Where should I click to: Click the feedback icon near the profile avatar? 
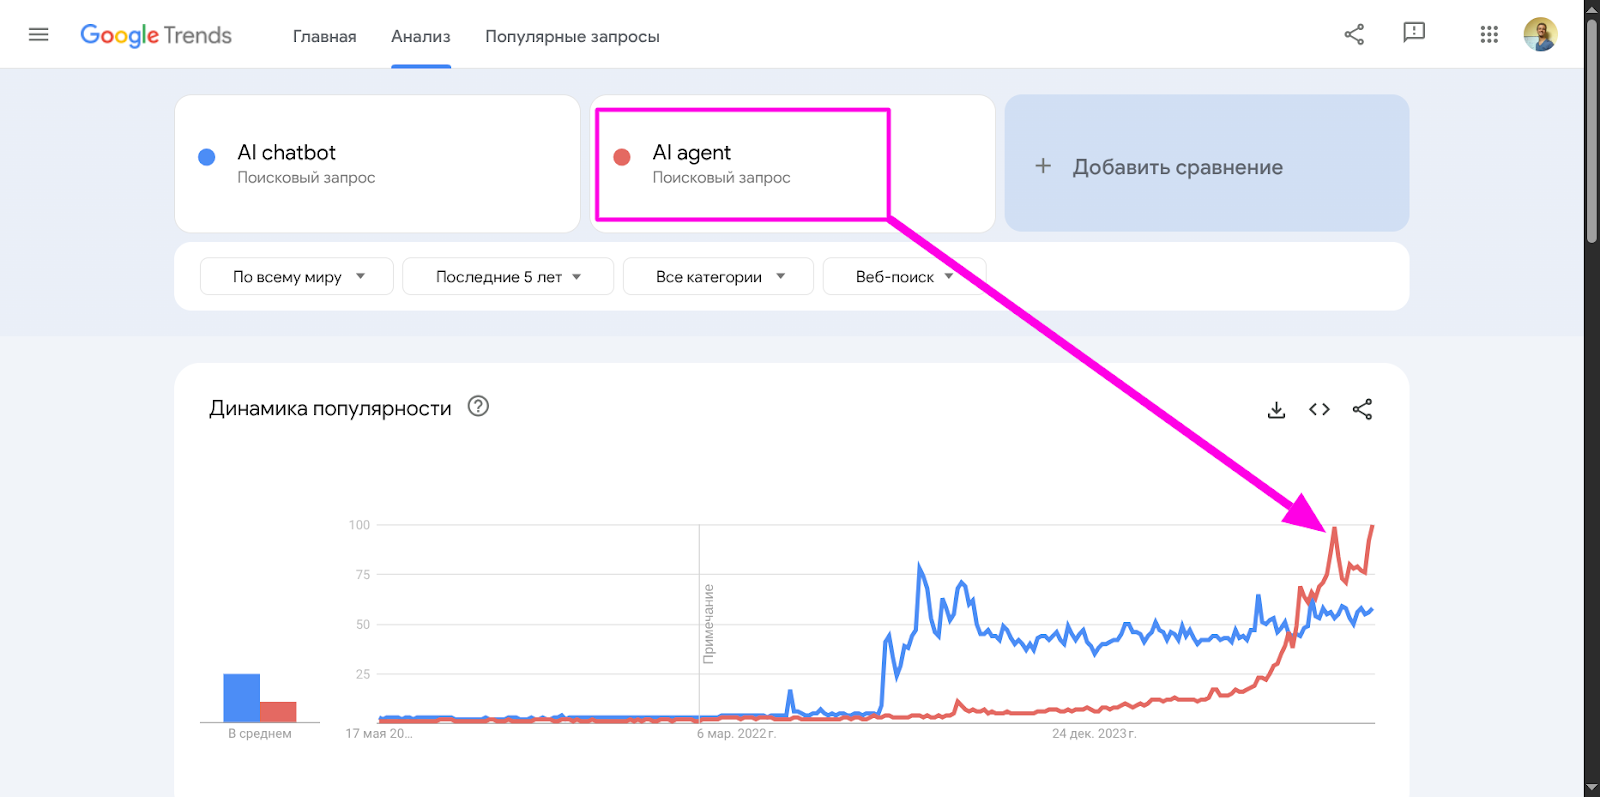point(1414,33)
